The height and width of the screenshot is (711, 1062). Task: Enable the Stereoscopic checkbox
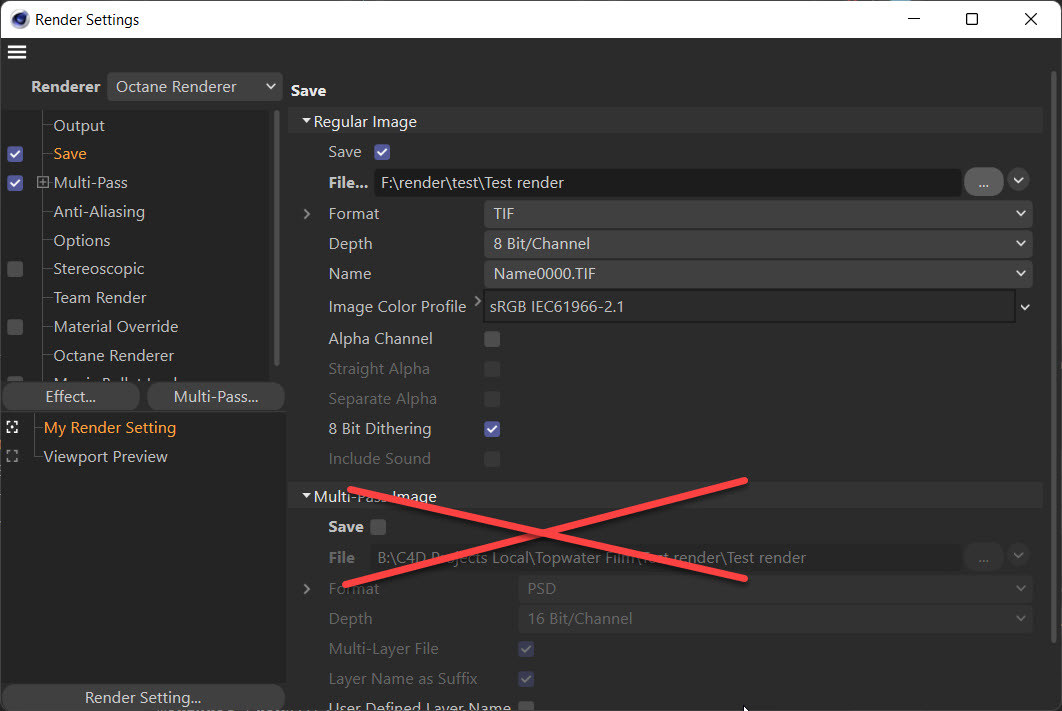point(15,270)
